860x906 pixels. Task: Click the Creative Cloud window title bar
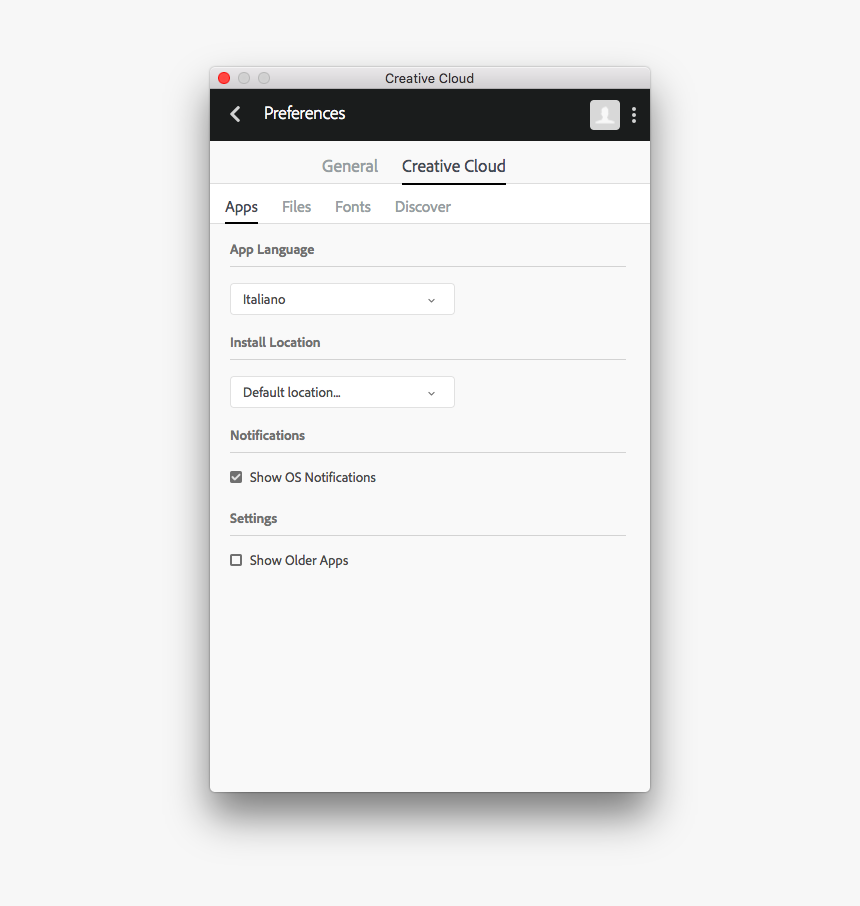pyautogui.click(x=429, y=78)
